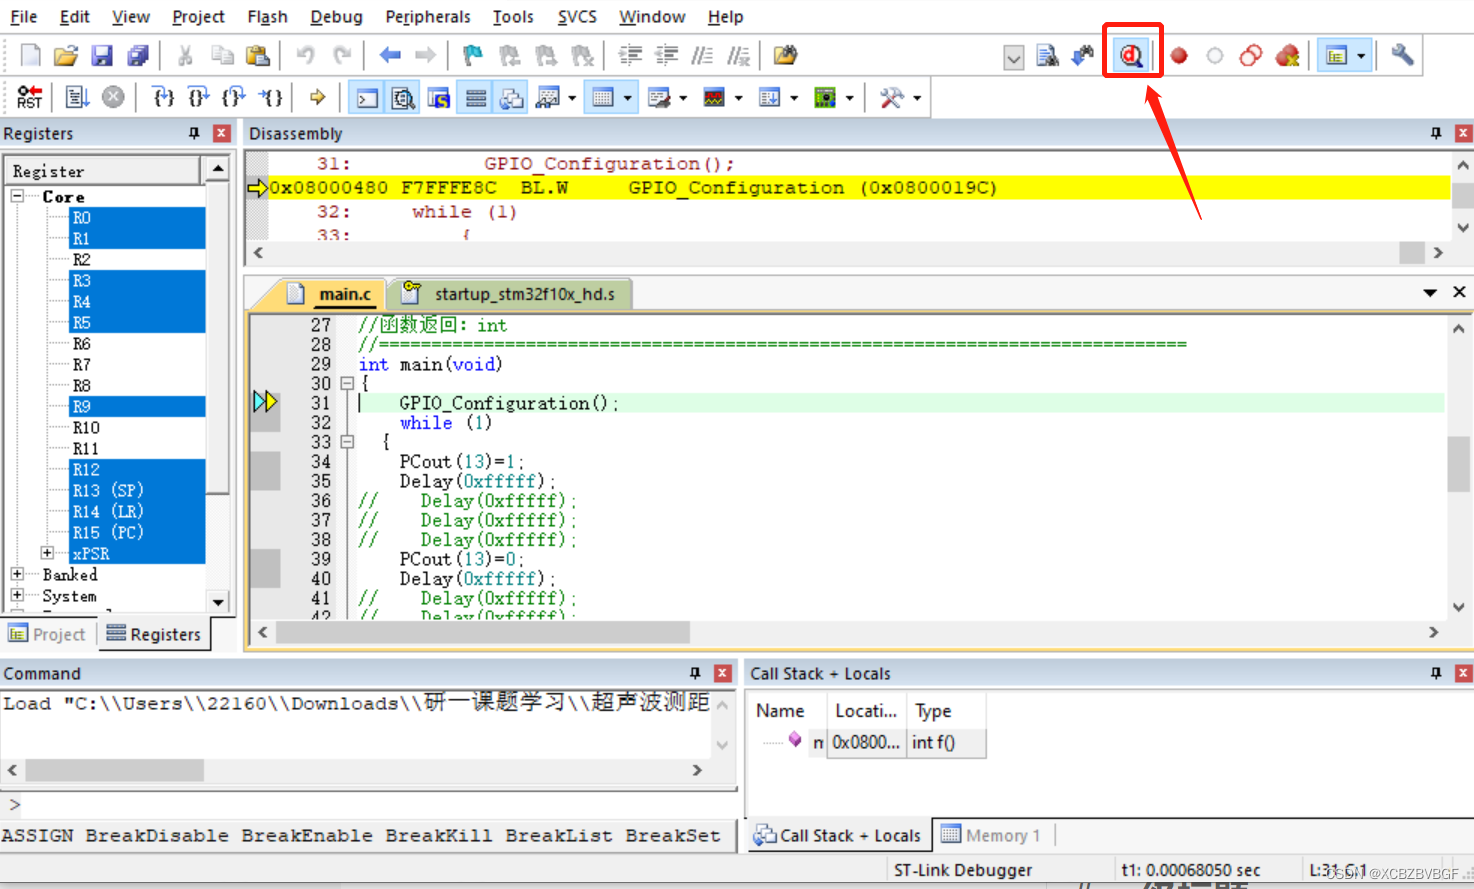
Task: Select the Step Into debug icon
Action: coord(163,96)
